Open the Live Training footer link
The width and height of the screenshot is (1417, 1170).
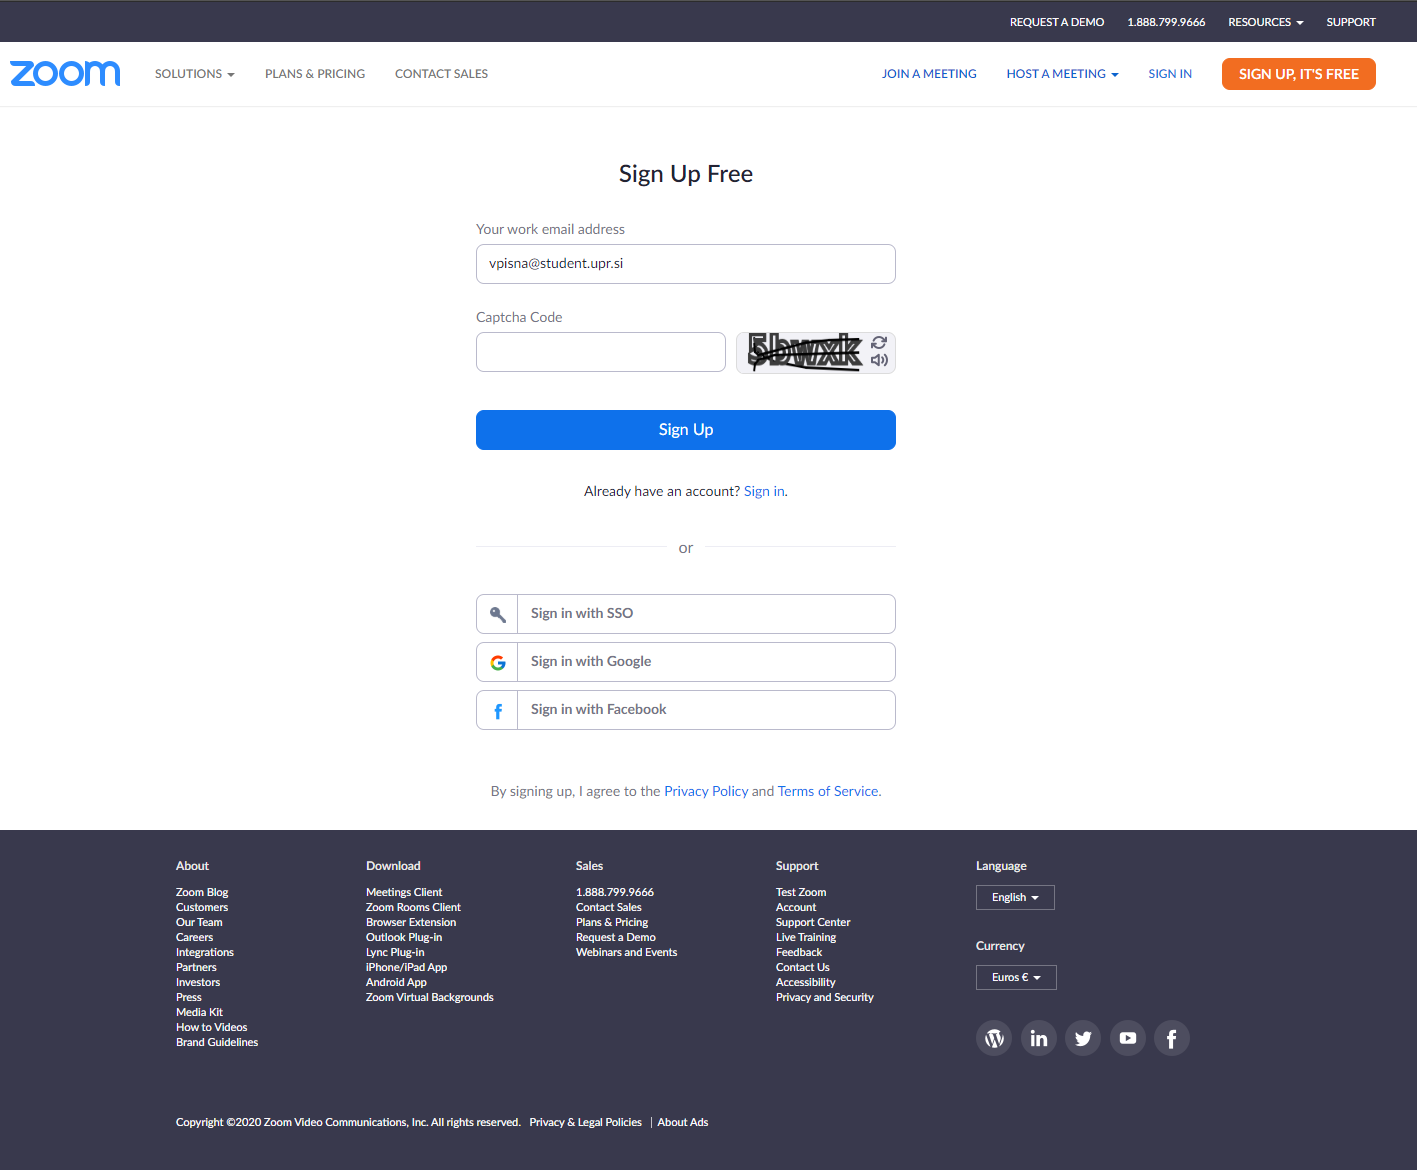[x=806, y=937]
